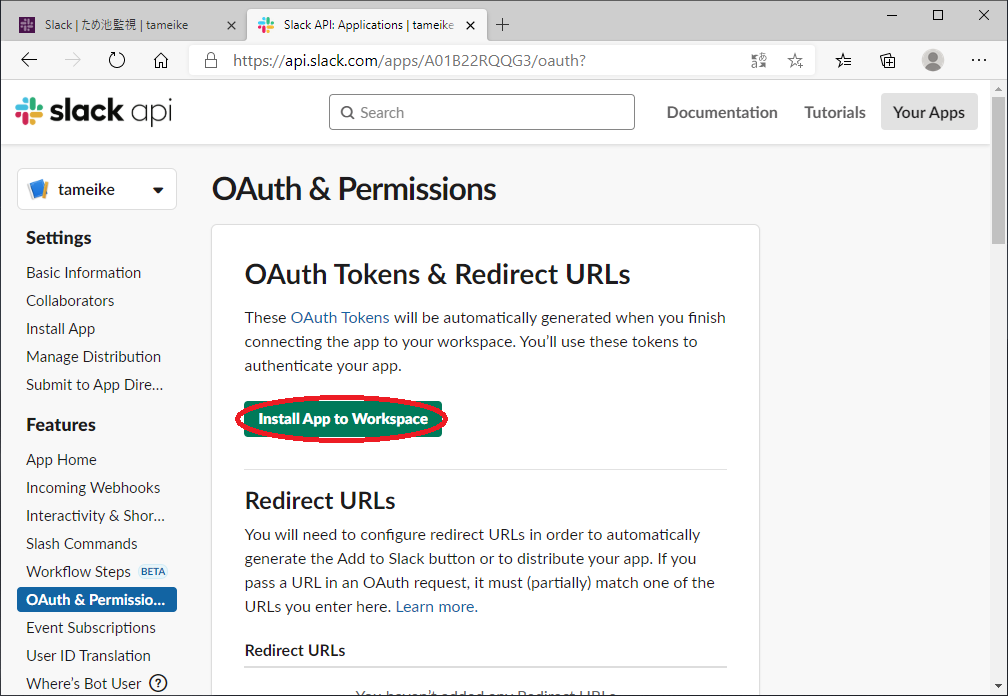Open the browser settings ellipsis menu
1008x696 pixels.
click(979, 60)
